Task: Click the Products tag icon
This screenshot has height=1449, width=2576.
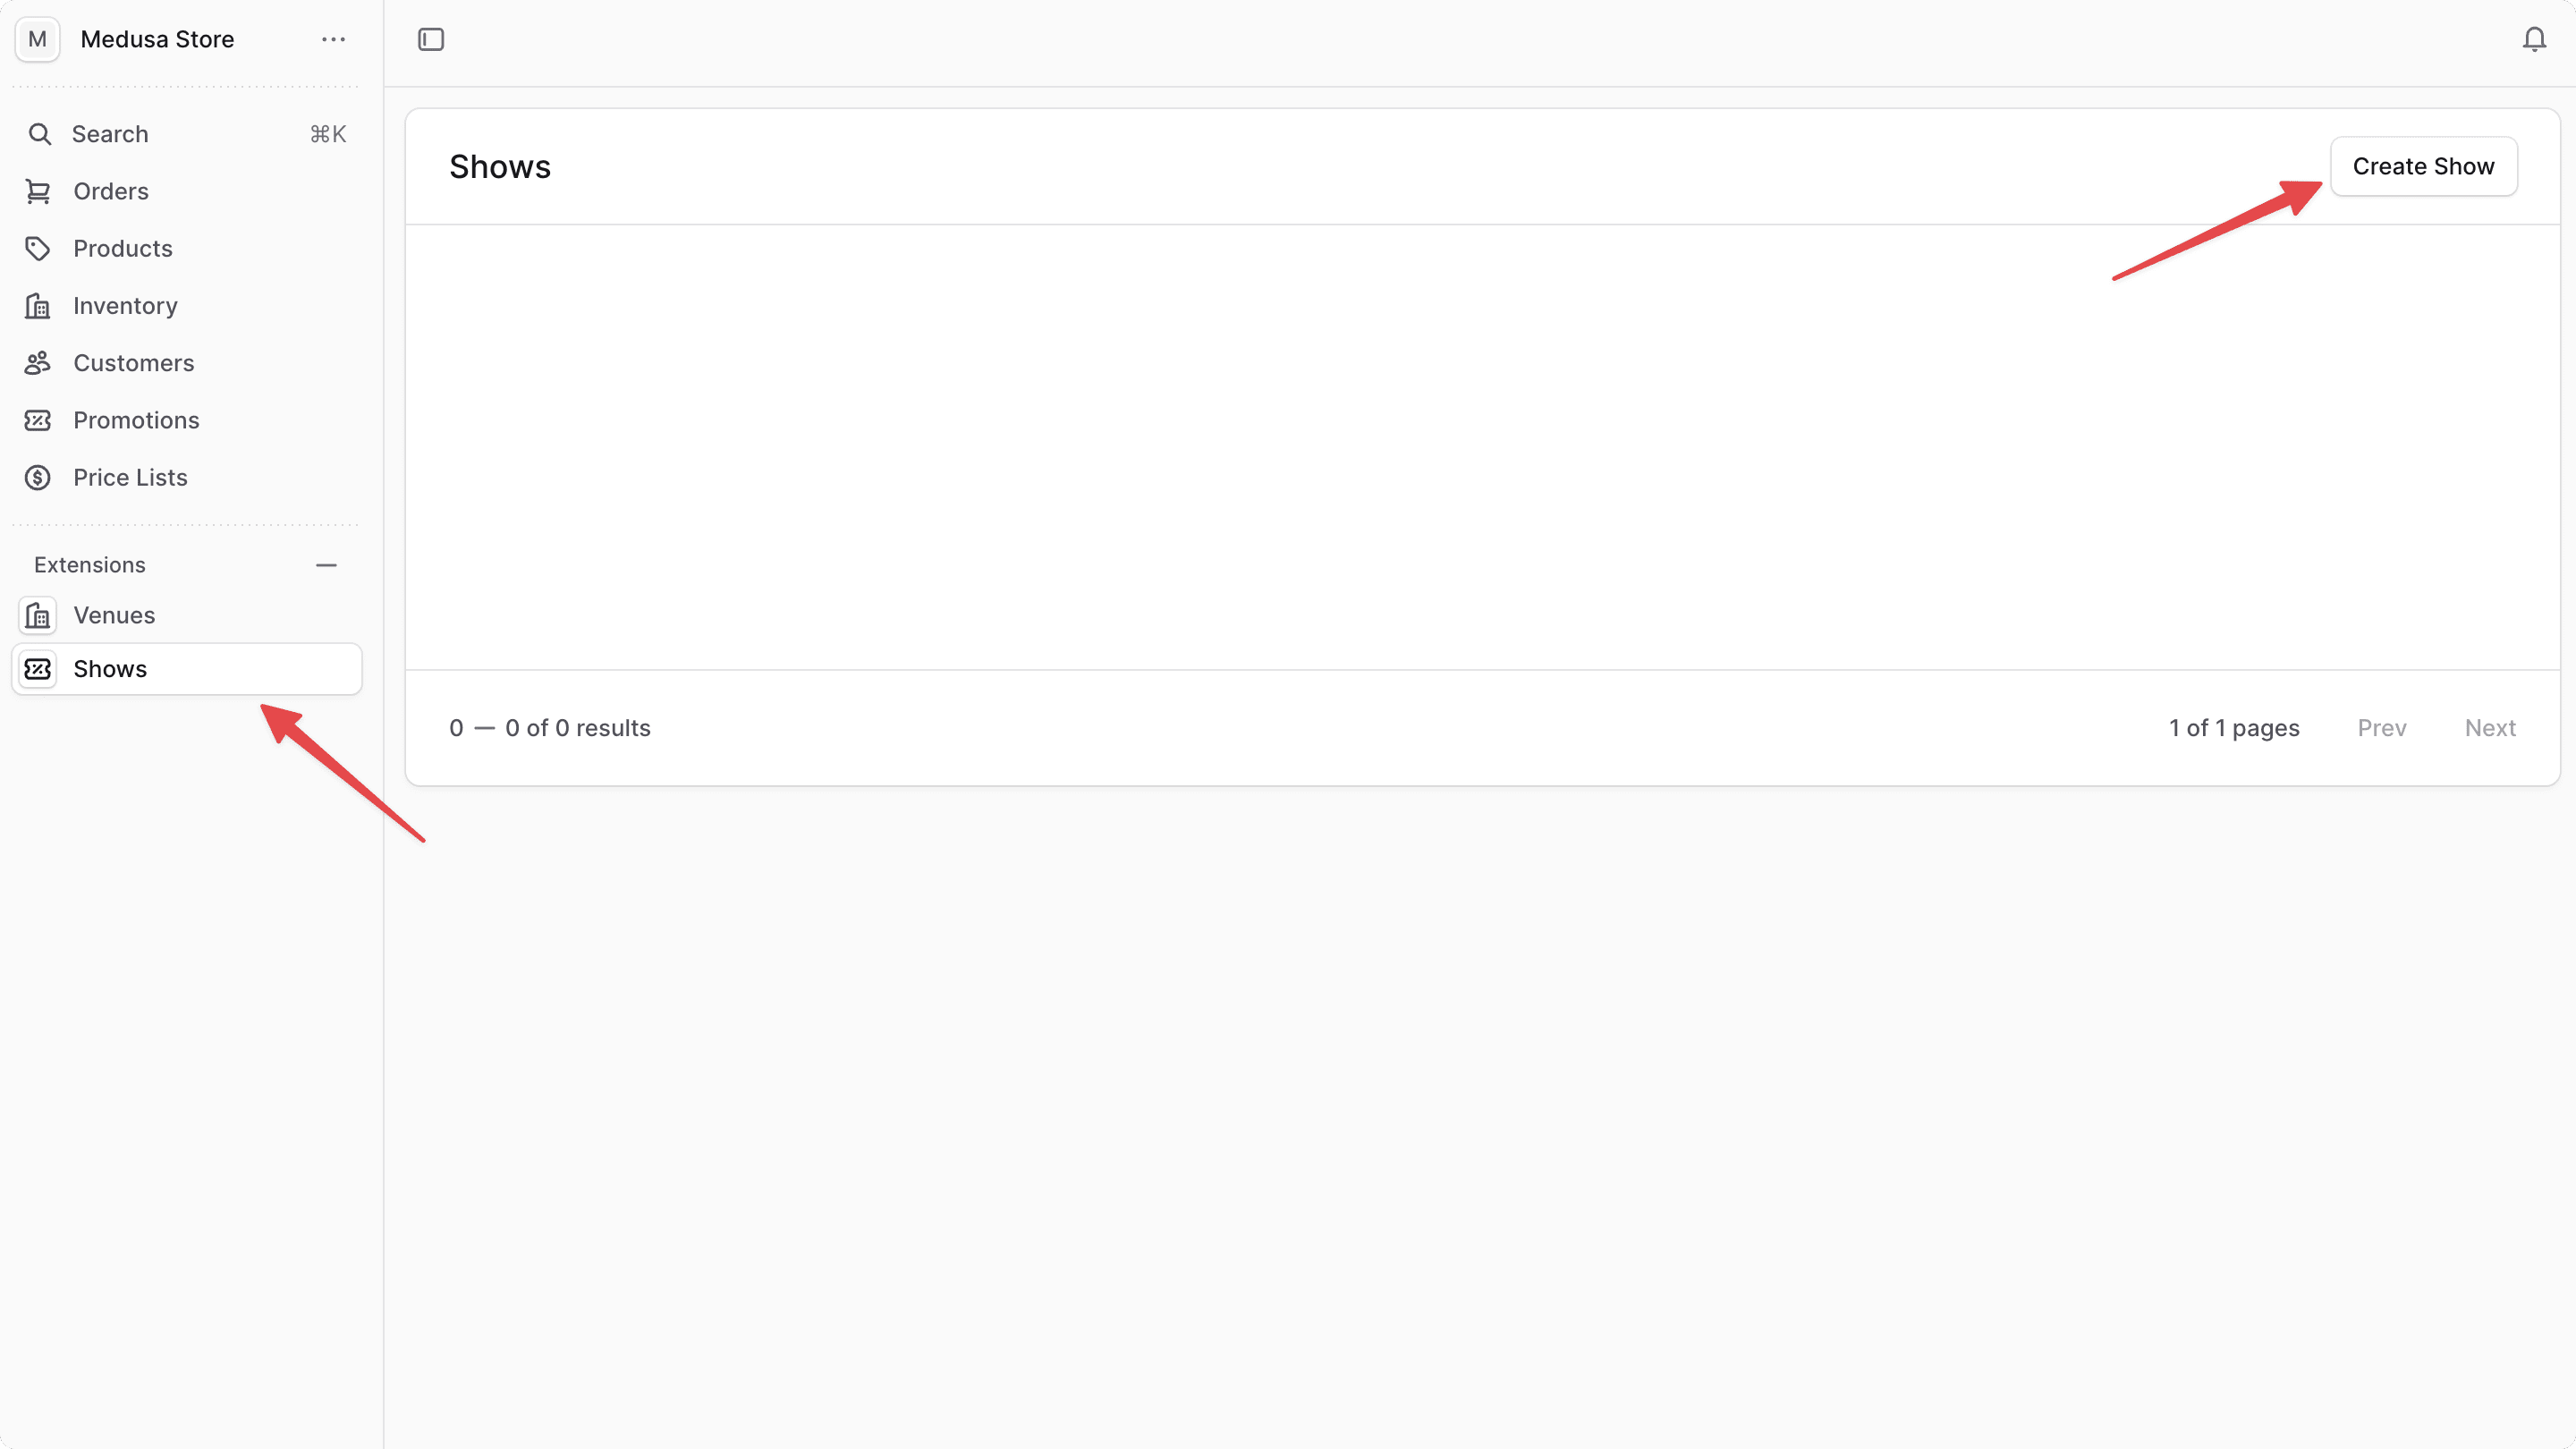Action: pyautogui.click(x=38, y=248)
